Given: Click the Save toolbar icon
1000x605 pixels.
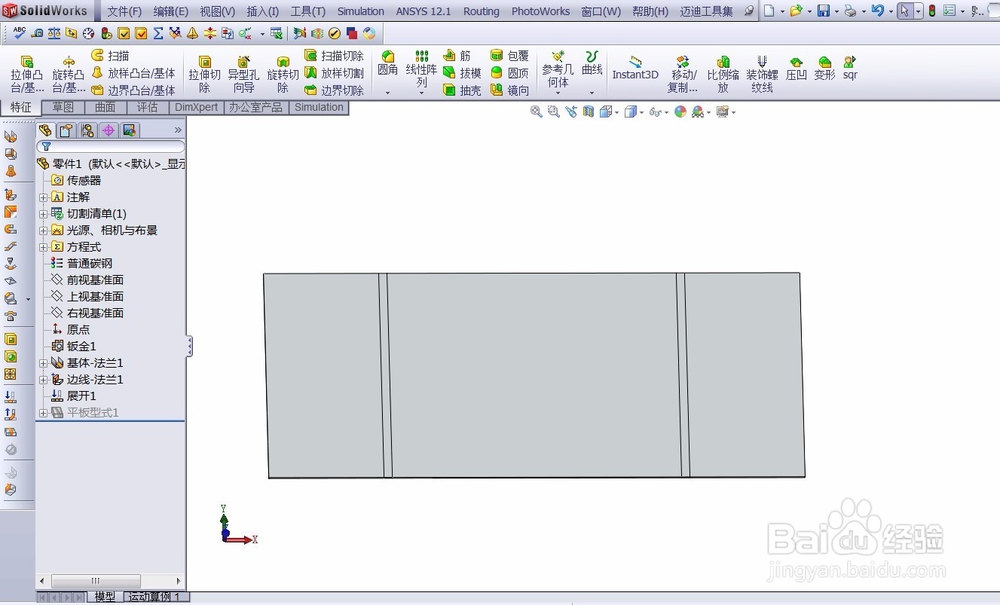Looking at the screenshot, I should 823,11.
